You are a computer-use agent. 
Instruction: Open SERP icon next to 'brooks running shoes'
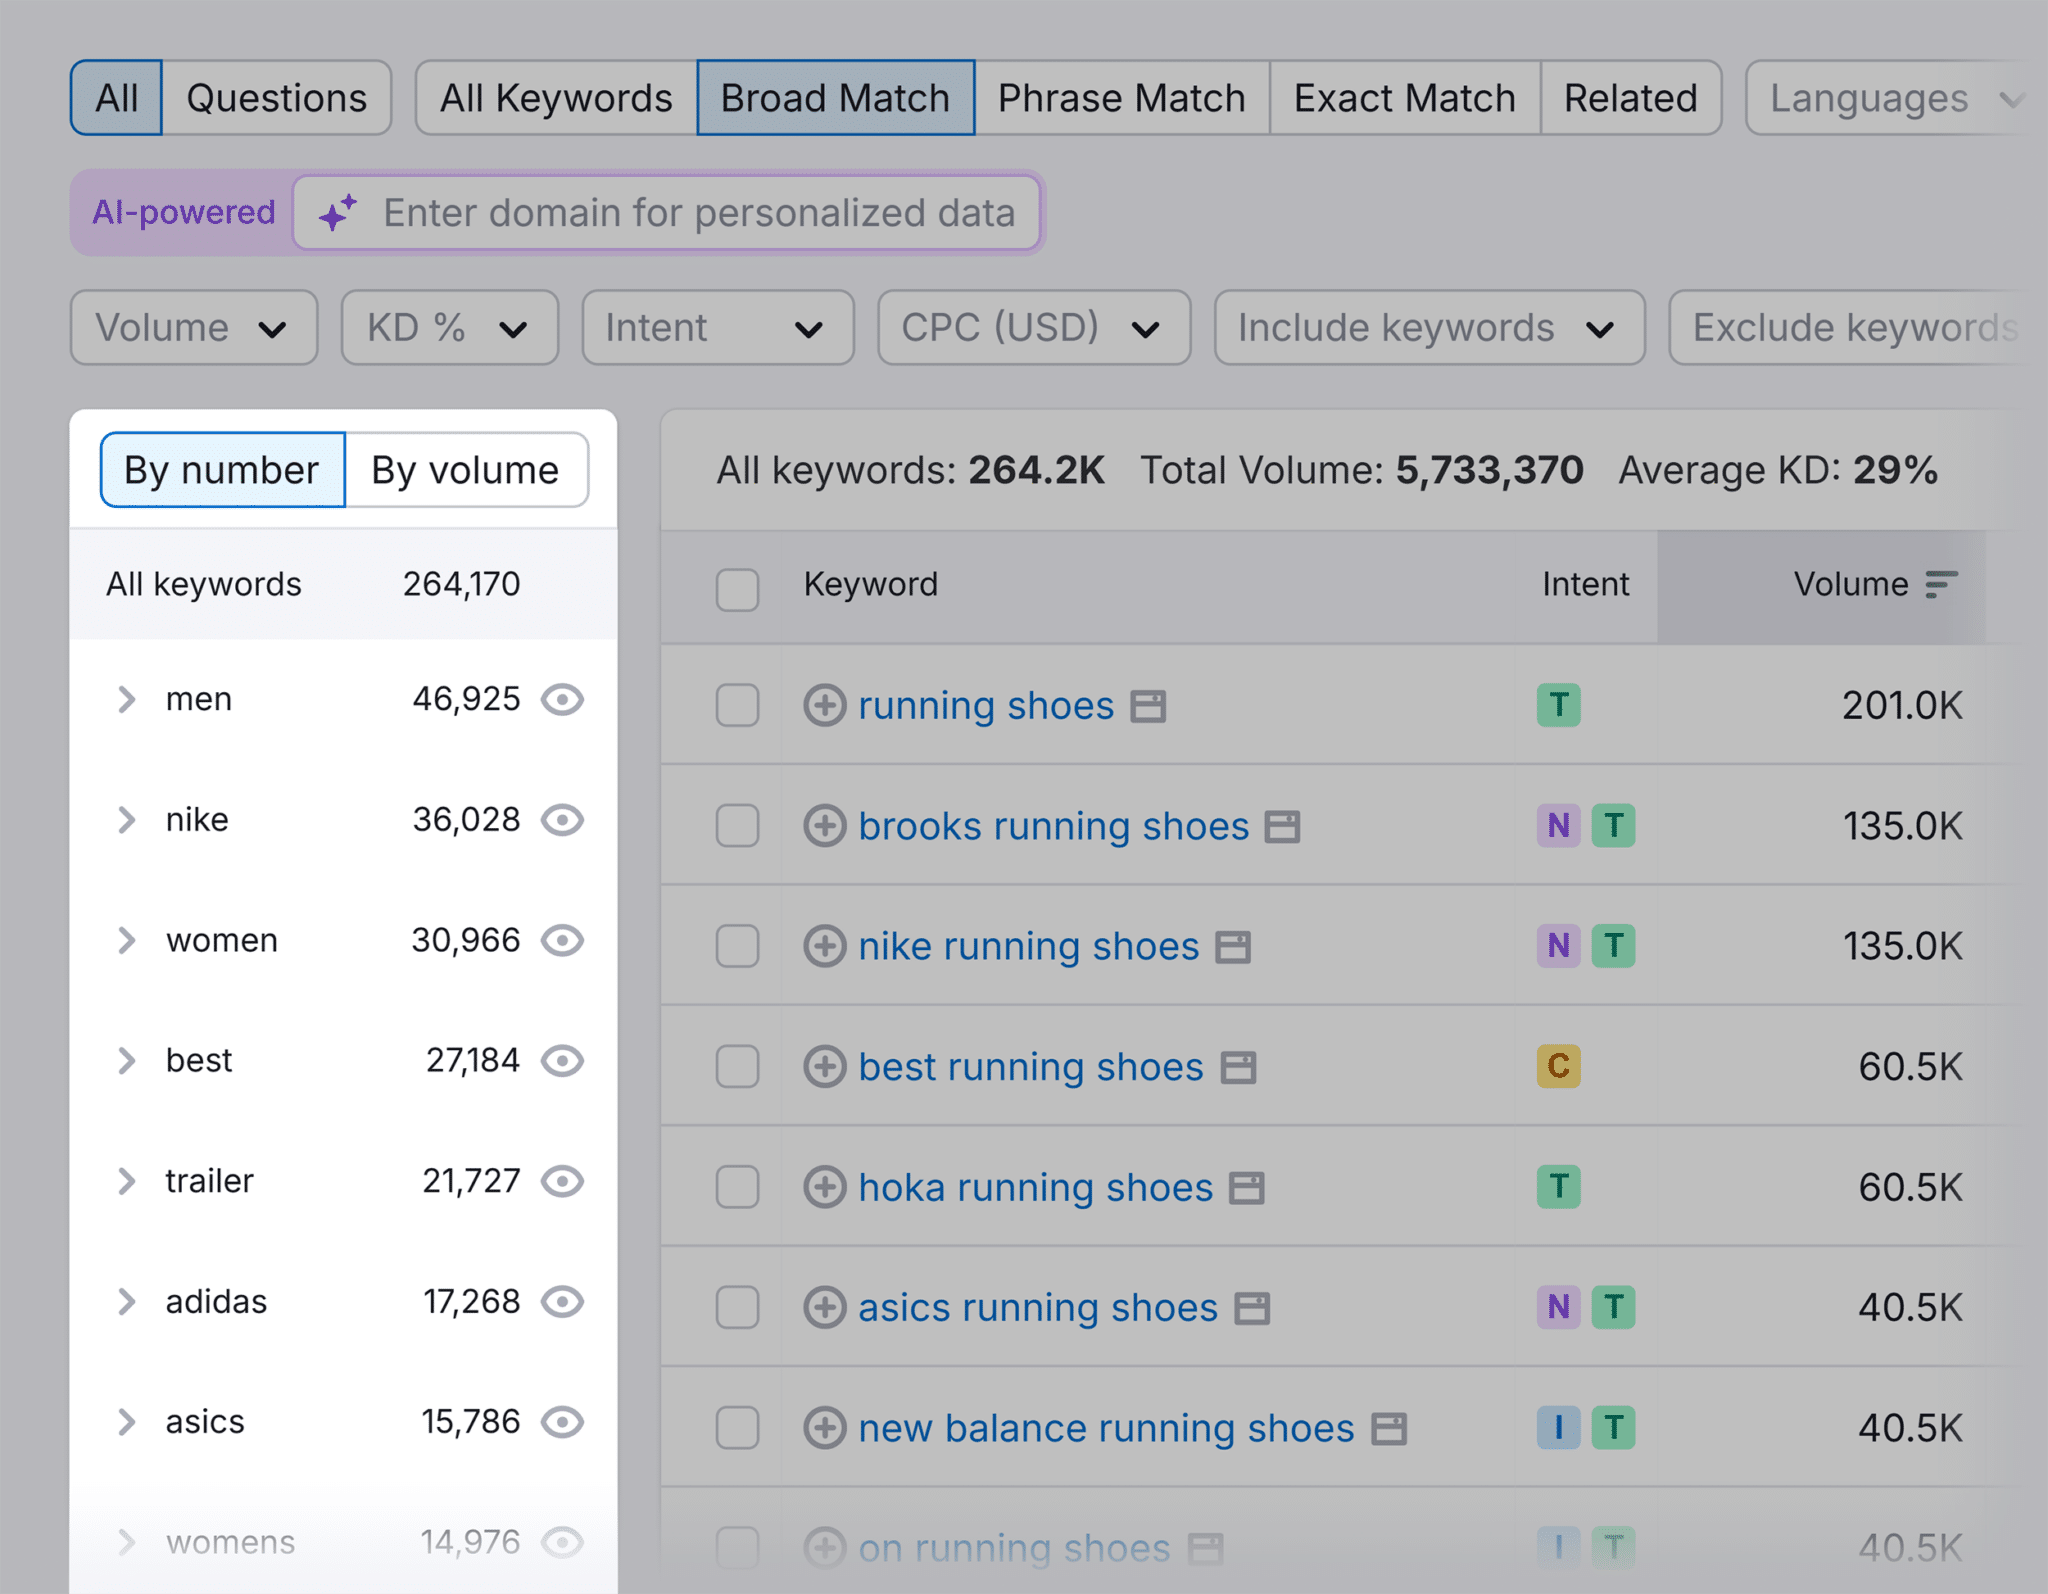[x=1282, y=827]
